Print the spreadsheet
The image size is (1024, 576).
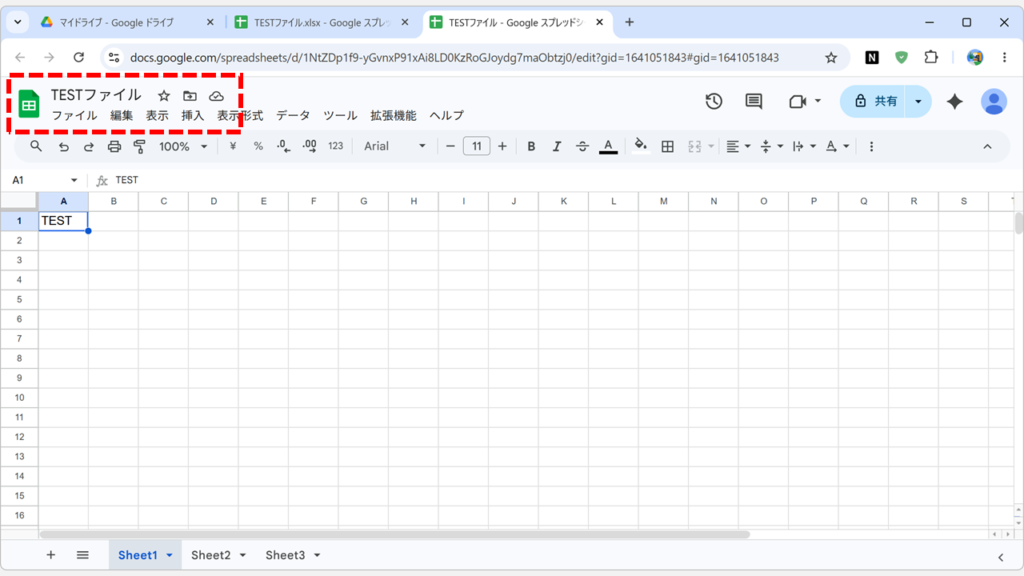point(114,146)
